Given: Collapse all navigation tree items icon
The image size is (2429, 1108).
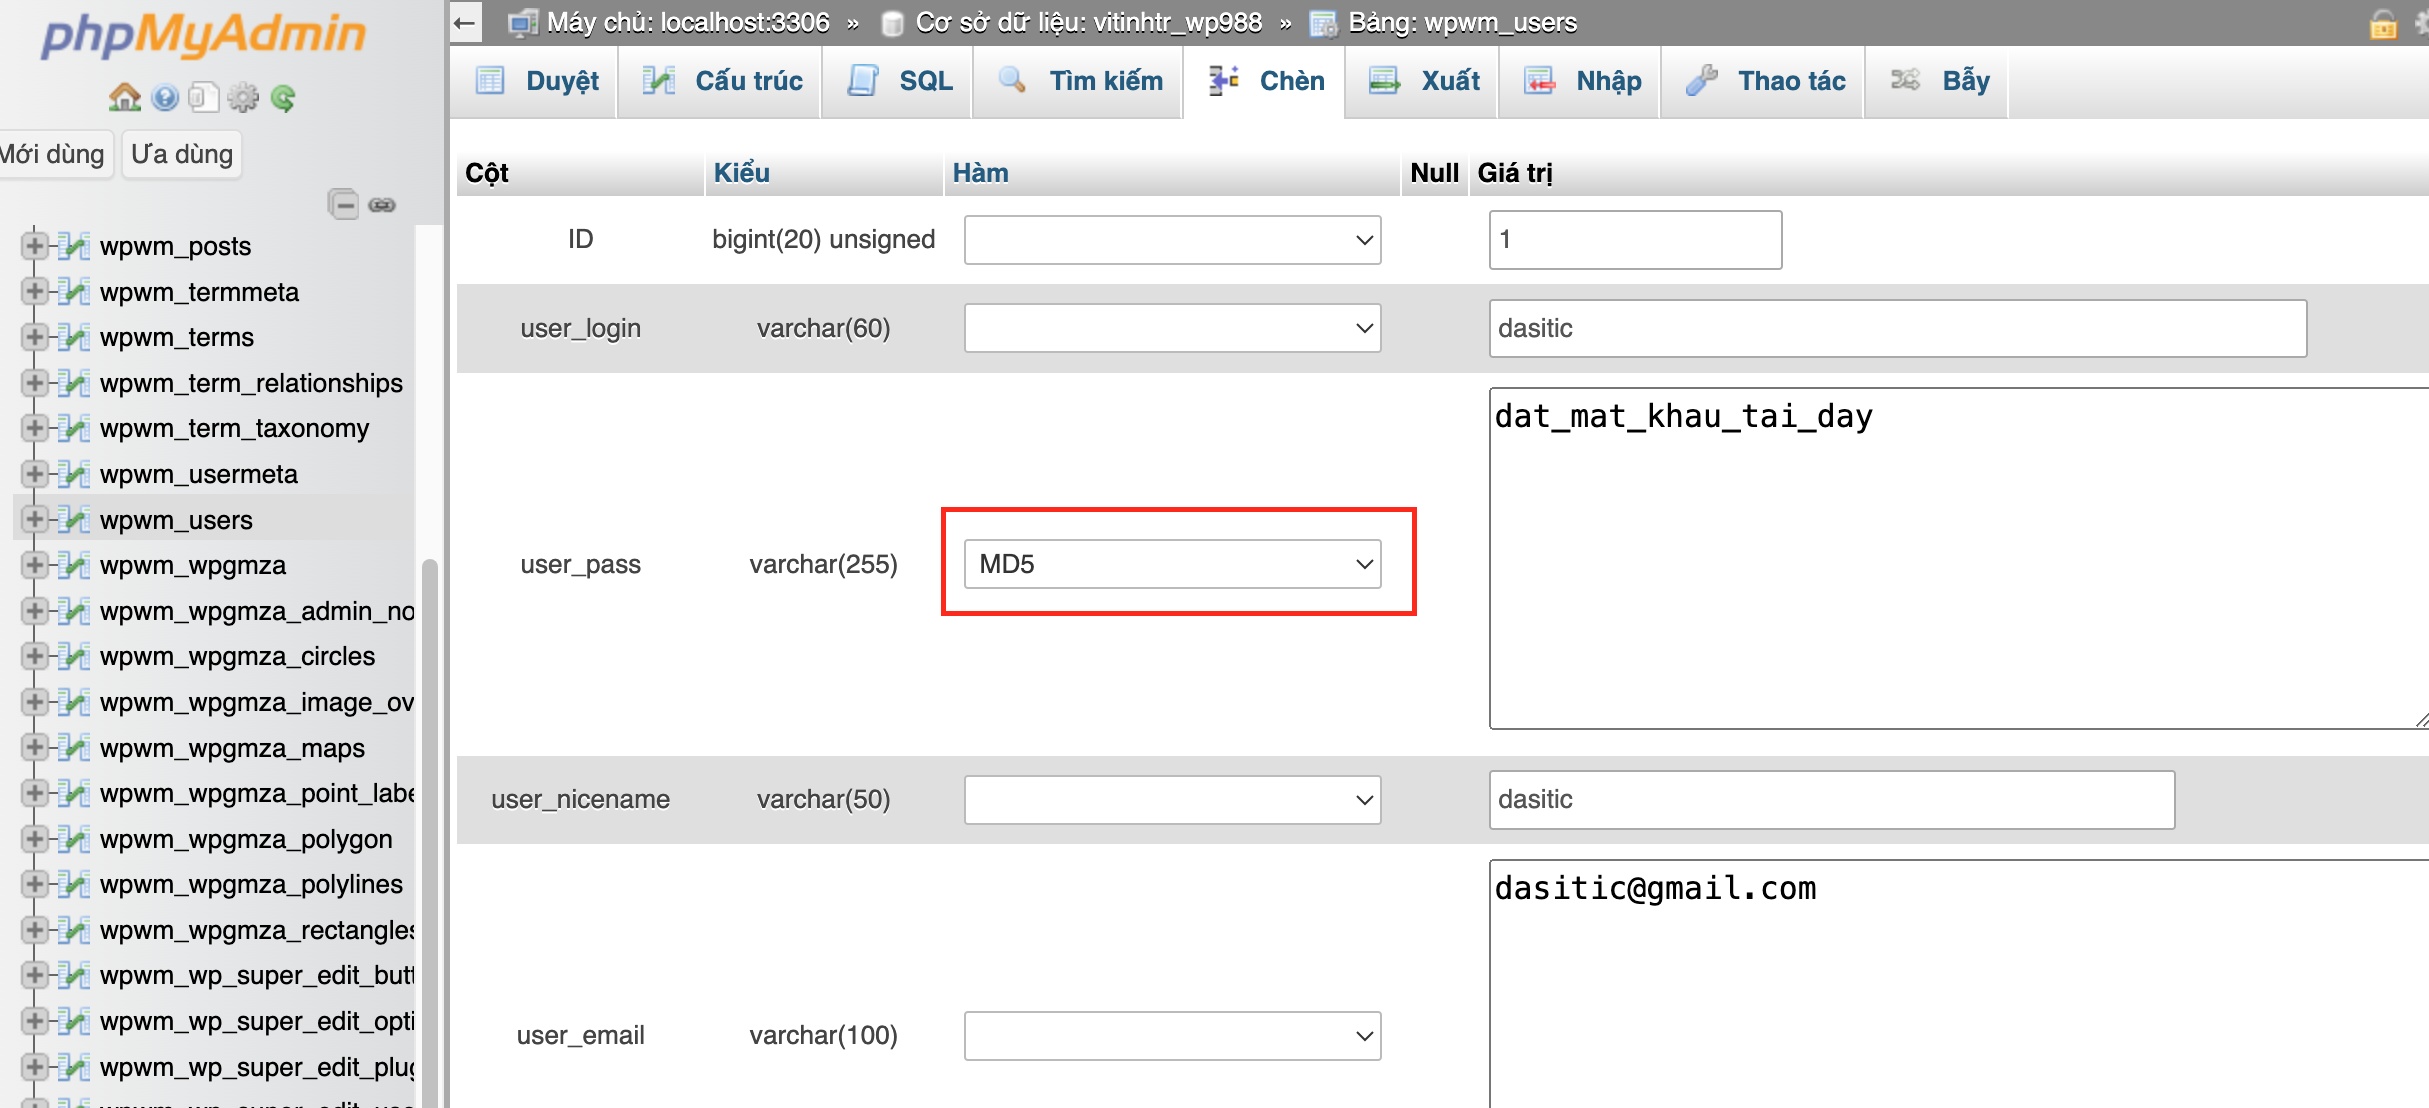Looking at the screenshot, I should tap(343, 204).
